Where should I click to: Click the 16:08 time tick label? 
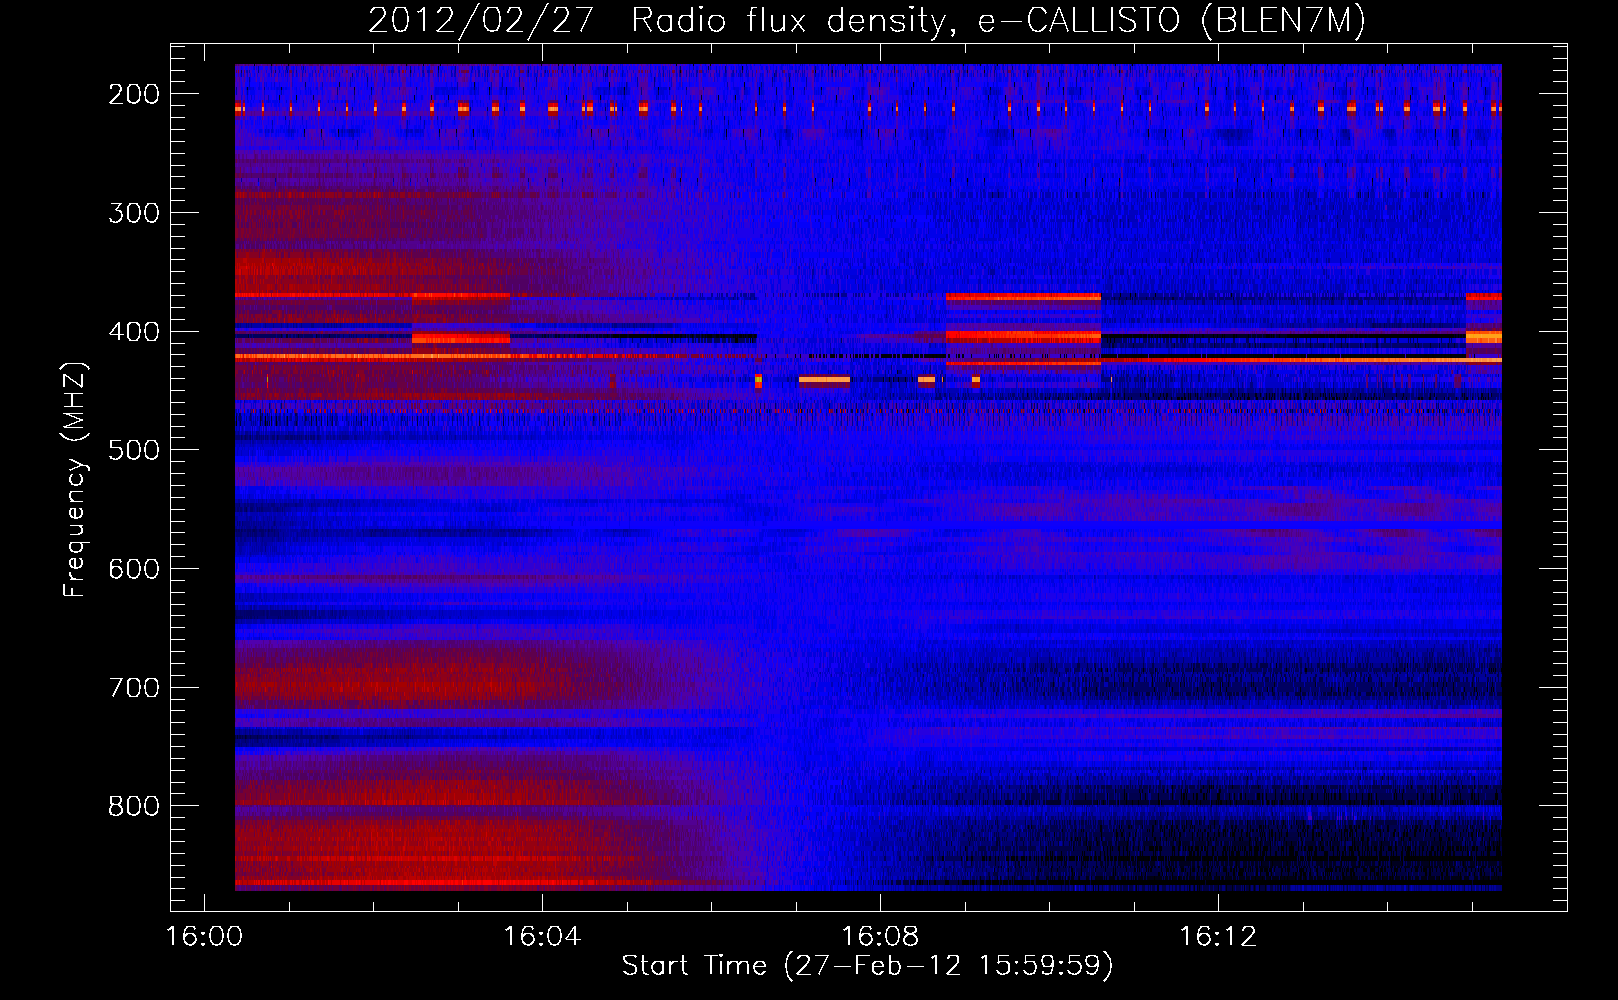click(880, 937)
